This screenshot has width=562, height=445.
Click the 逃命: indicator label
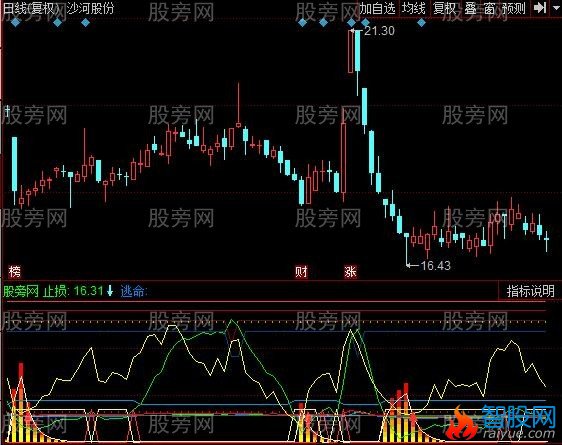point(134,291)
